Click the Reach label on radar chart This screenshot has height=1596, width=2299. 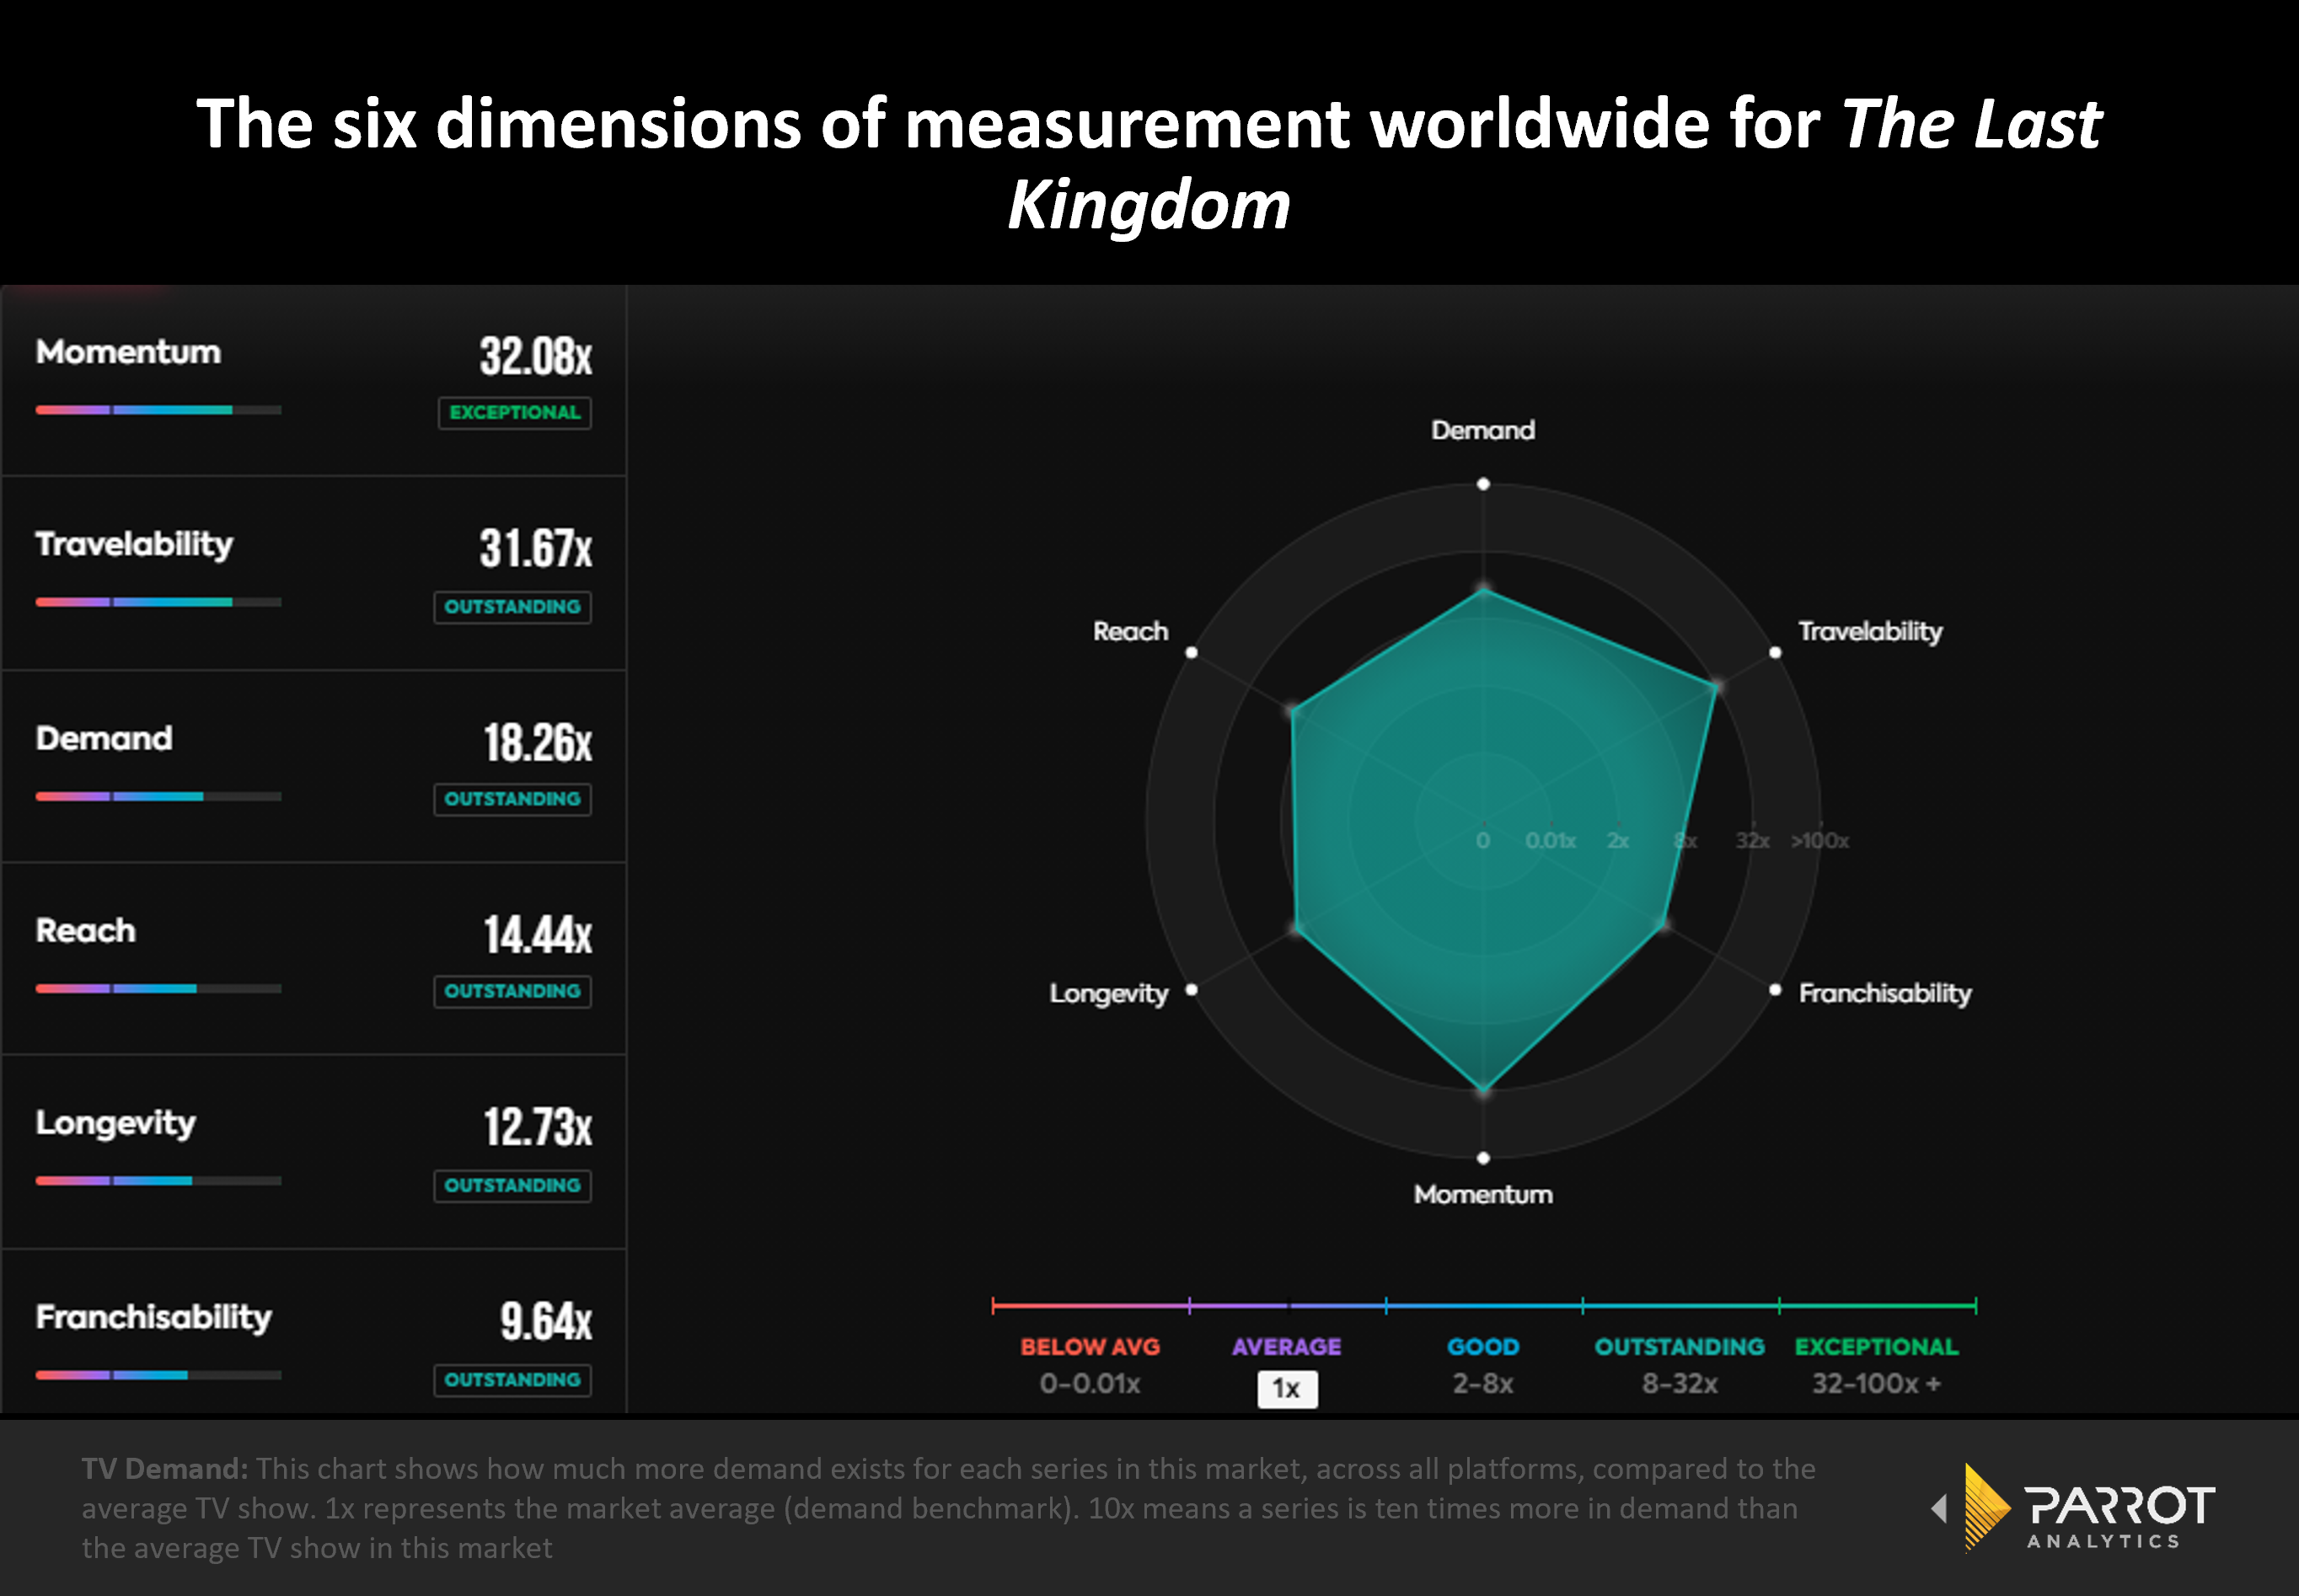pyautogui.click(x=1130, y=631)
